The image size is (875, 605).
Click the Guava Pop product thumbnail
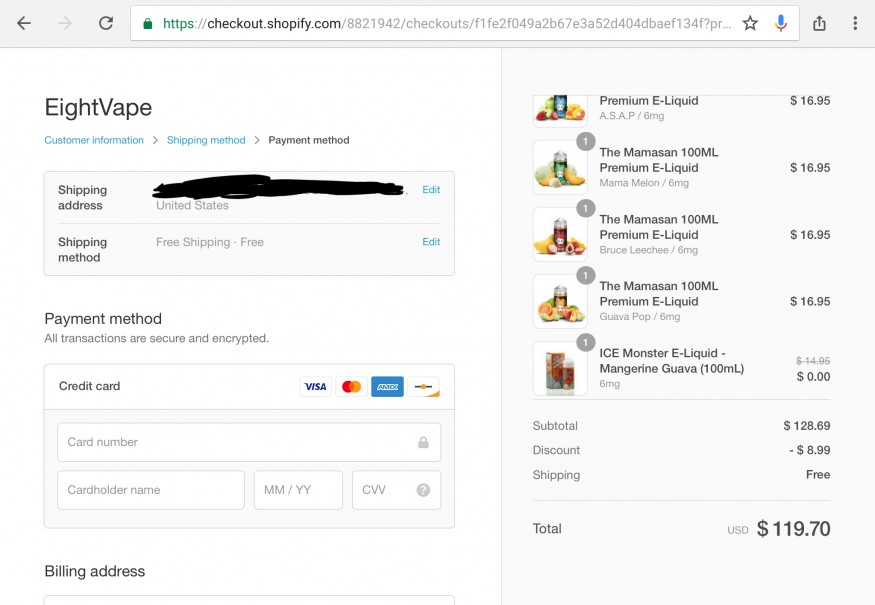(560, 301)
